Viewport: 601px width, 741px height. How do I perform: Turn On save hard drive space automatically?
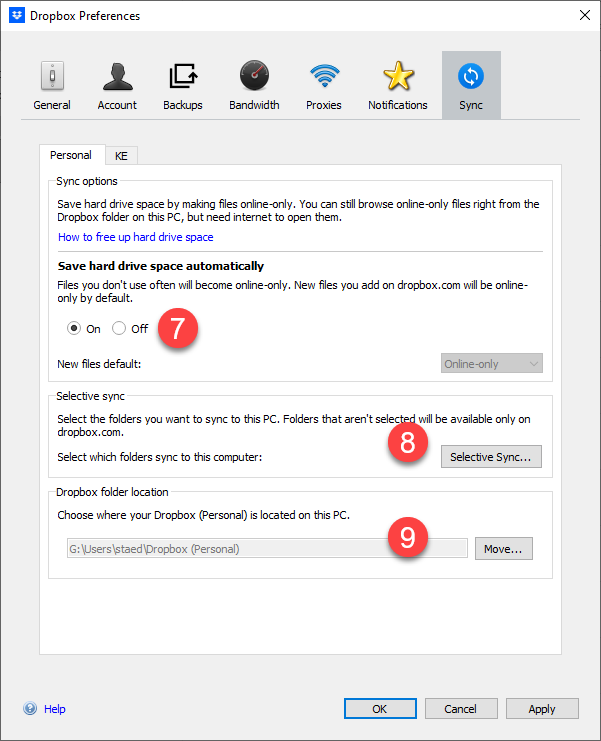pyautogui.click(x=74, y=328)
